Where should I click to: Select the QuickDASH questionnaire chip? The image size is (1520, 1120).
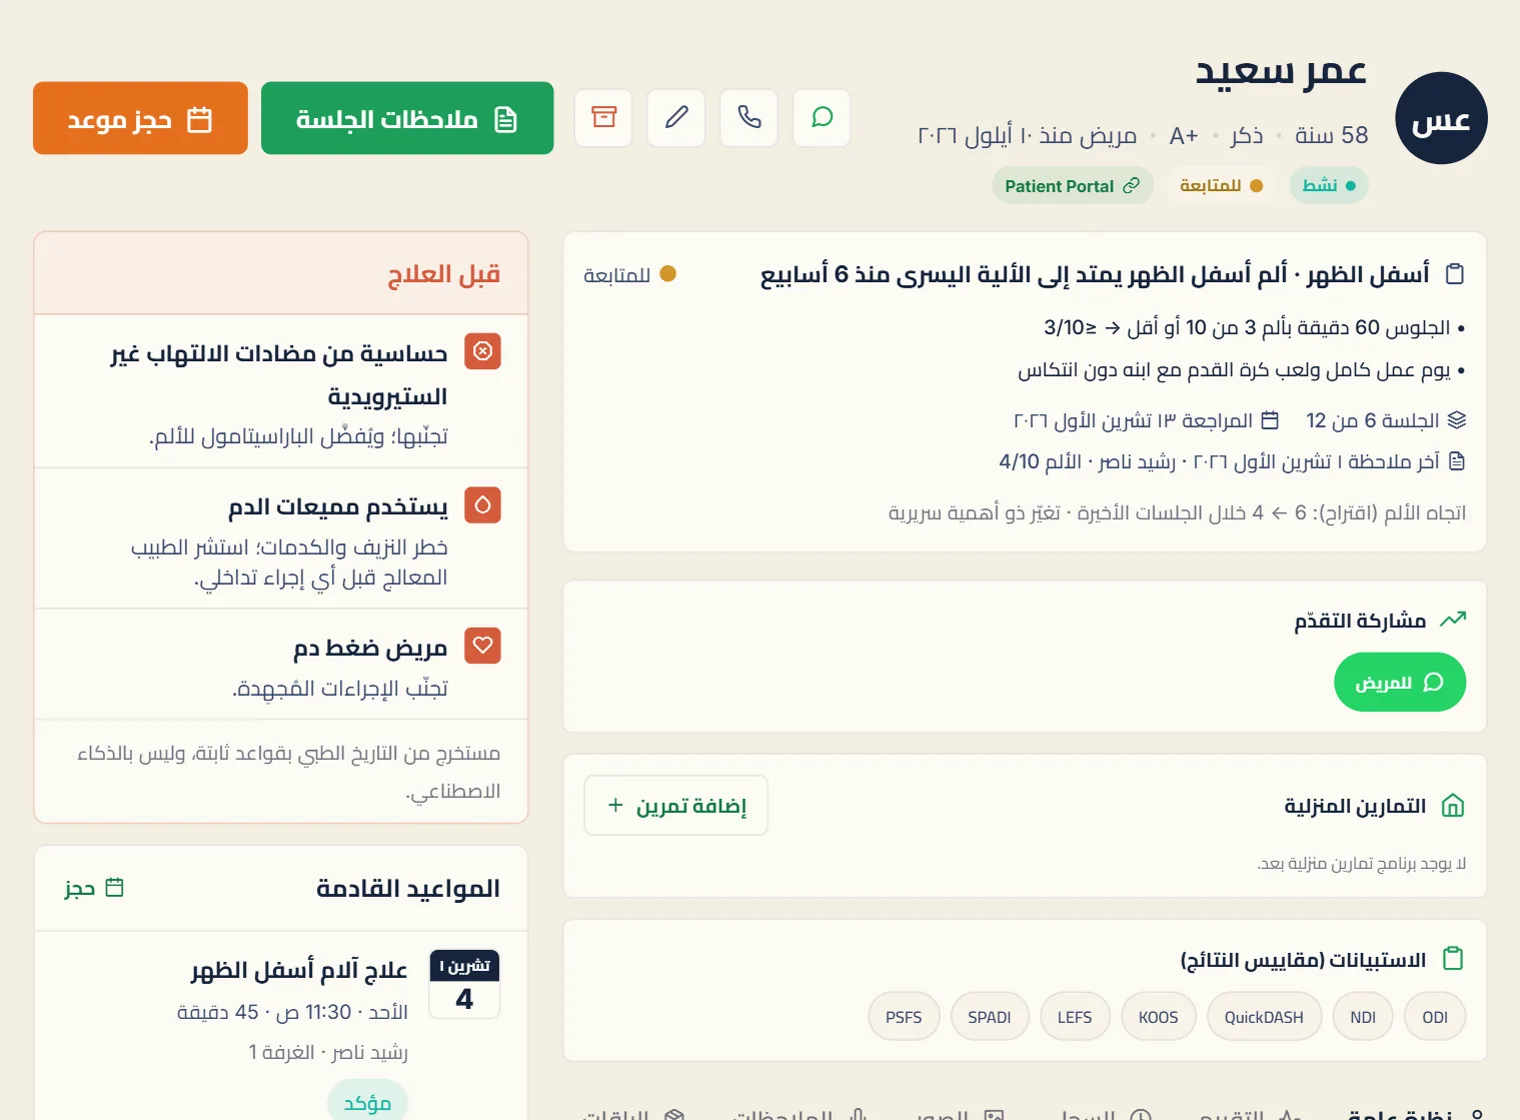tap(1264, 1017)
